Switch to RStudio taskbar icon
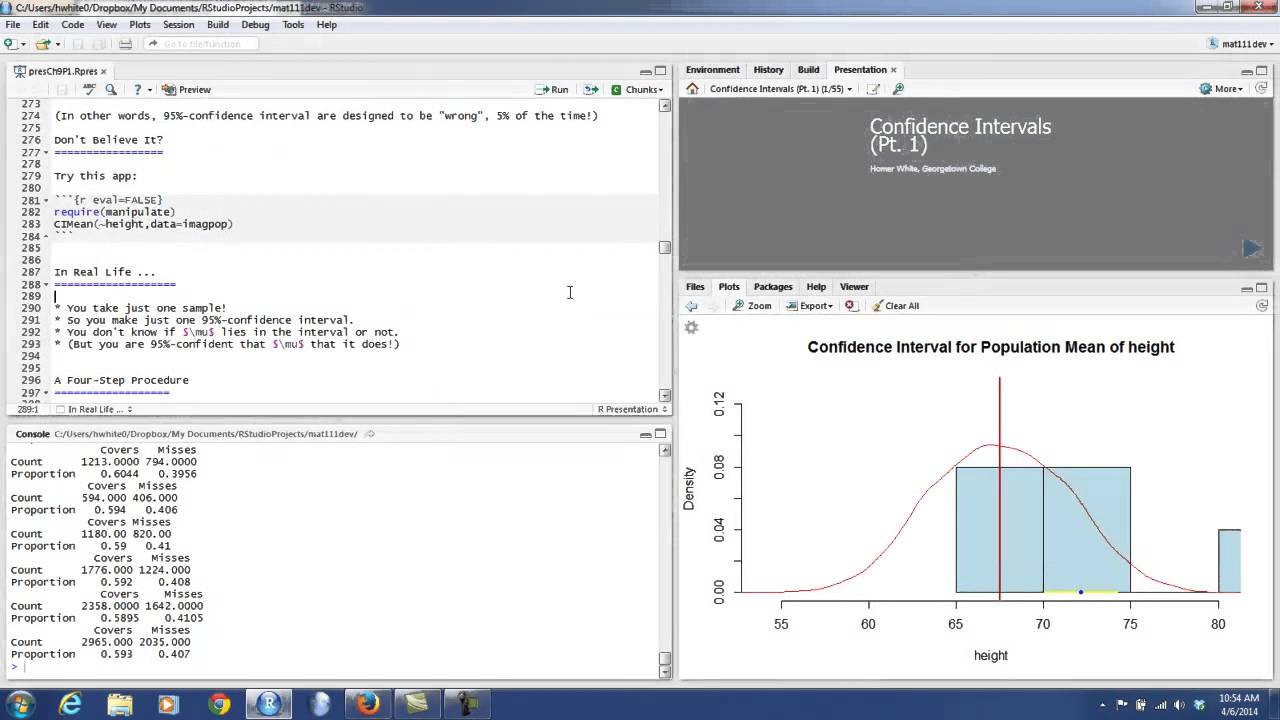The image size is (1280, 720). tap(269, 704)
